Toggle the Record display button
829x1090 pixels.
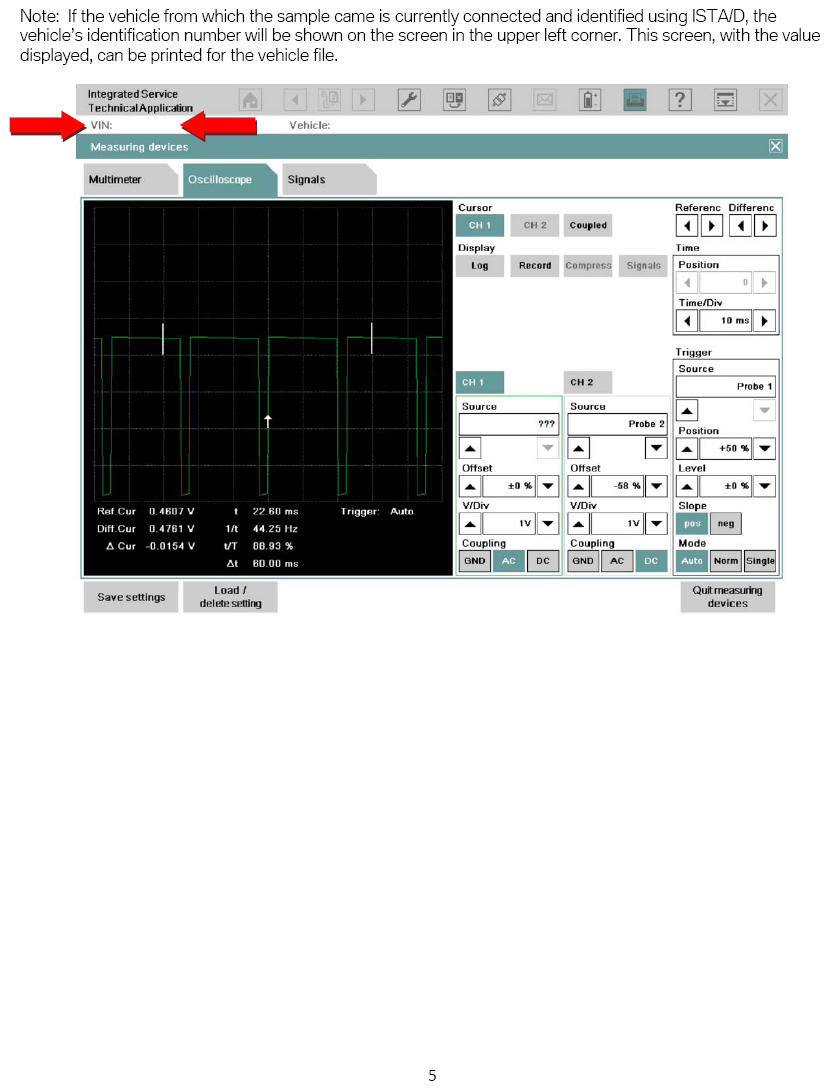click(x=534, y=266)
